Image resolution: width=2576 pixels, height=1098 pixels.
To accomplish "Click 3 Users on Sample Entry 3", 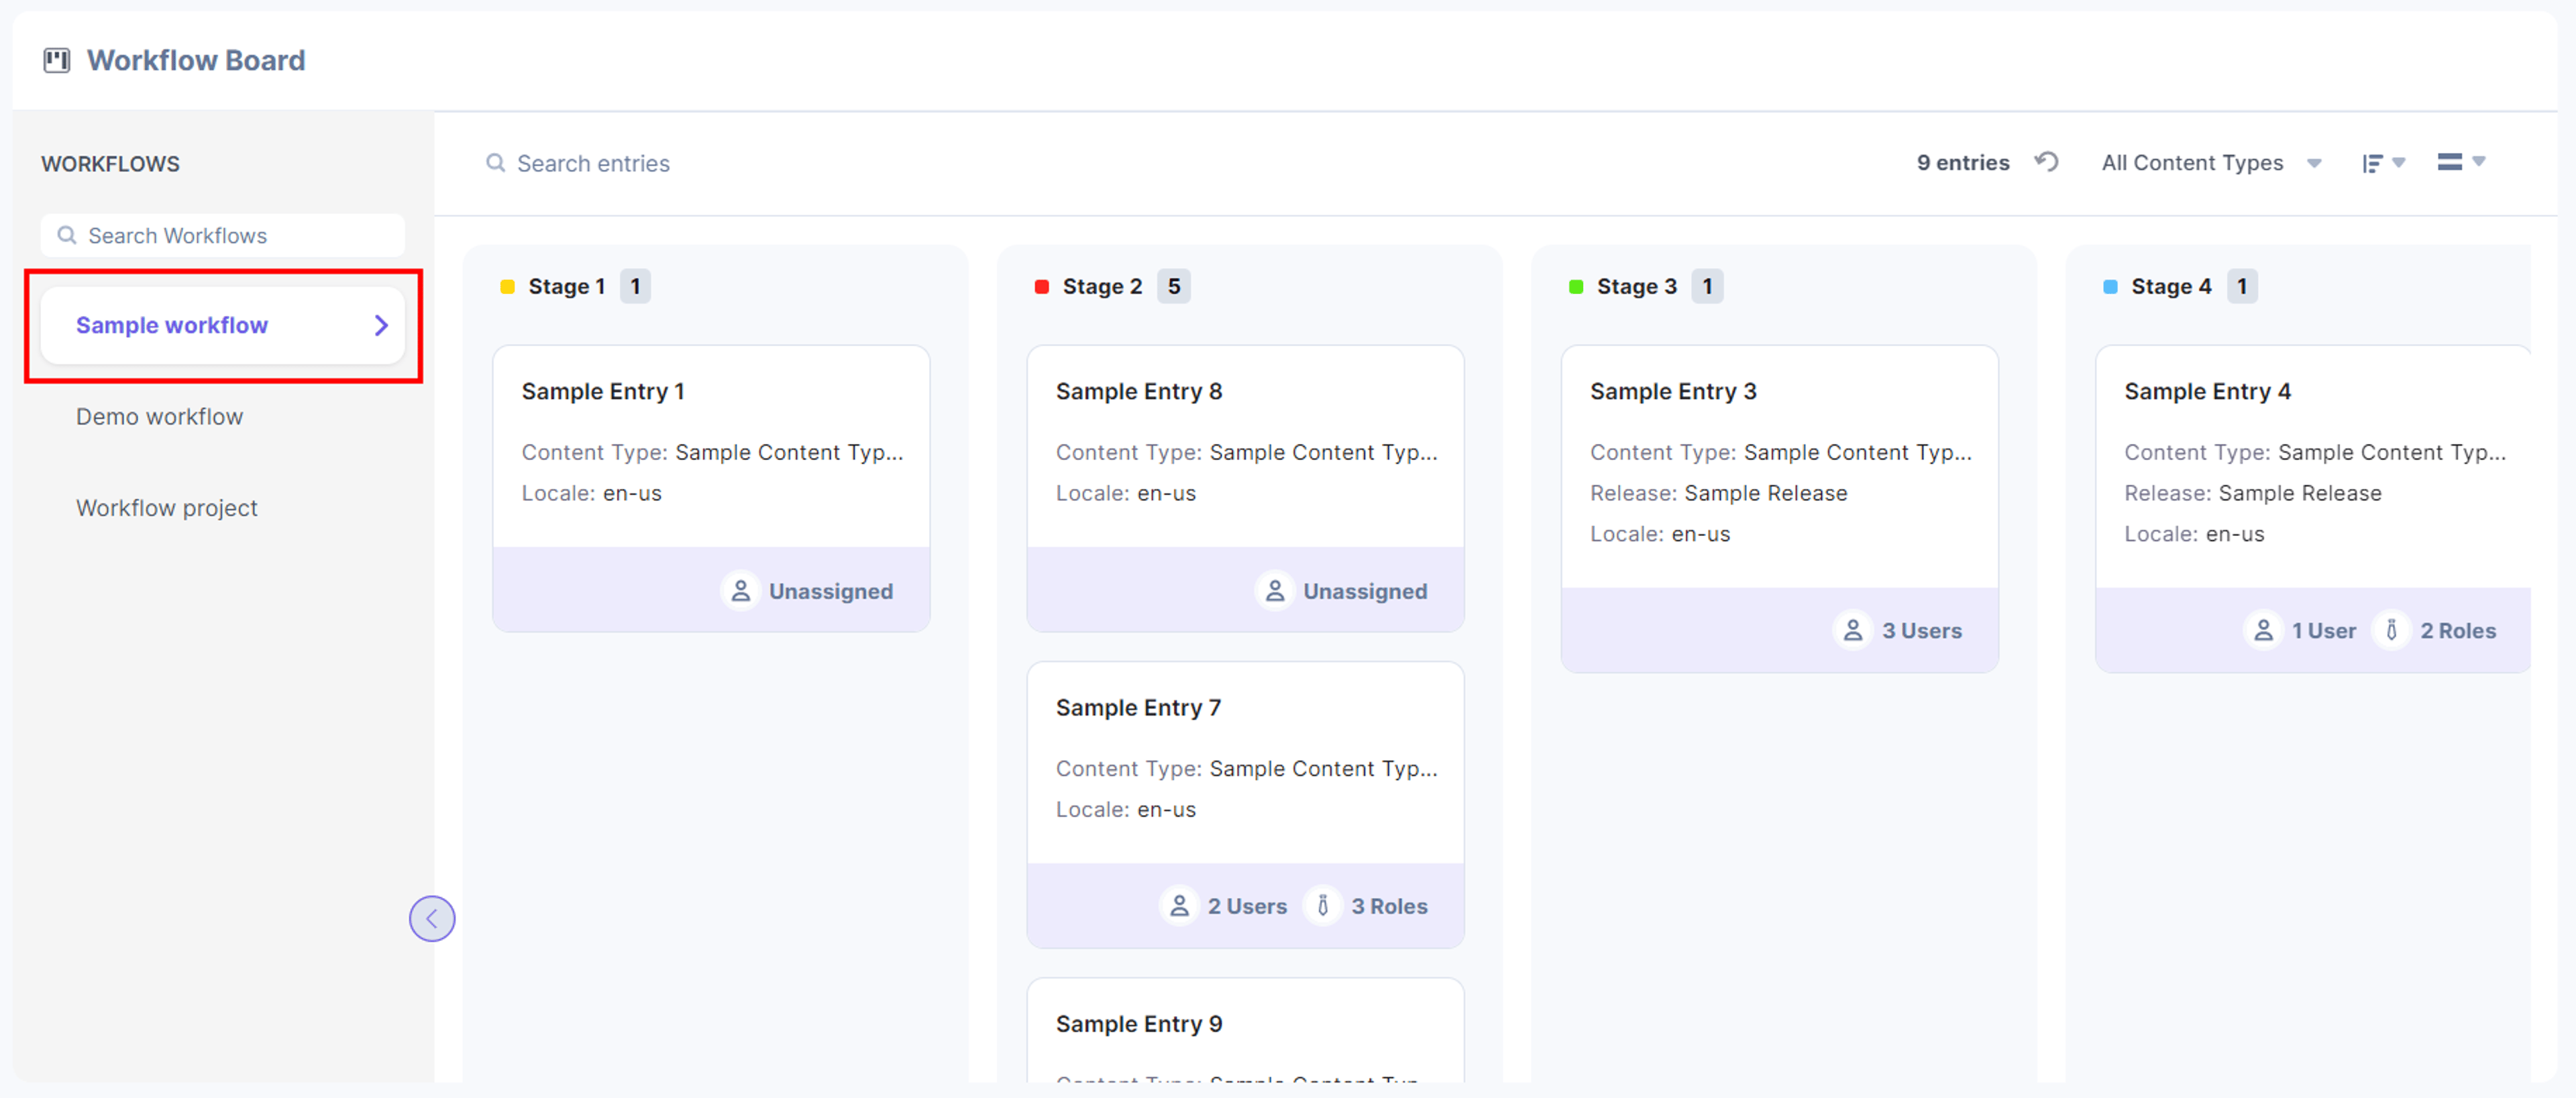I will pyautogui.click(x=1921, y=631).
